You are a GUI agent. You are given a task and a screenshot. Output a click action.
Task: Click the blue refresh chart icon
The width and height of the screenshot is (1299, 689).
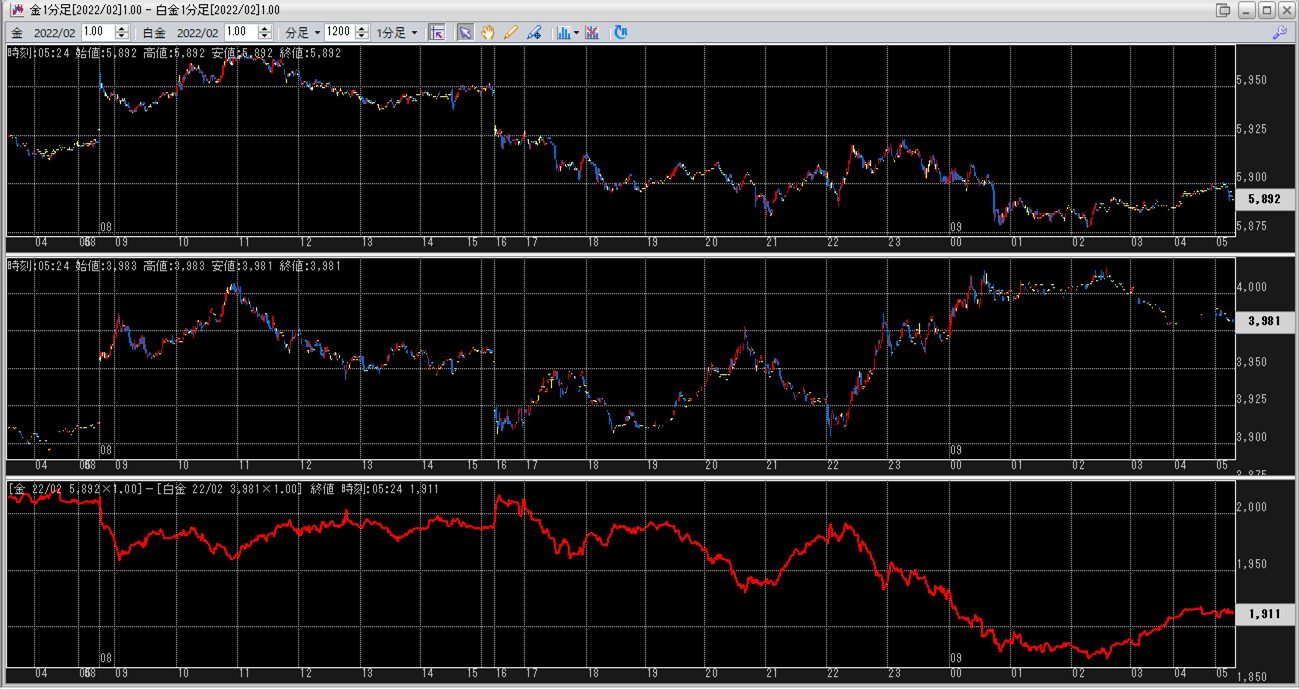621,32
